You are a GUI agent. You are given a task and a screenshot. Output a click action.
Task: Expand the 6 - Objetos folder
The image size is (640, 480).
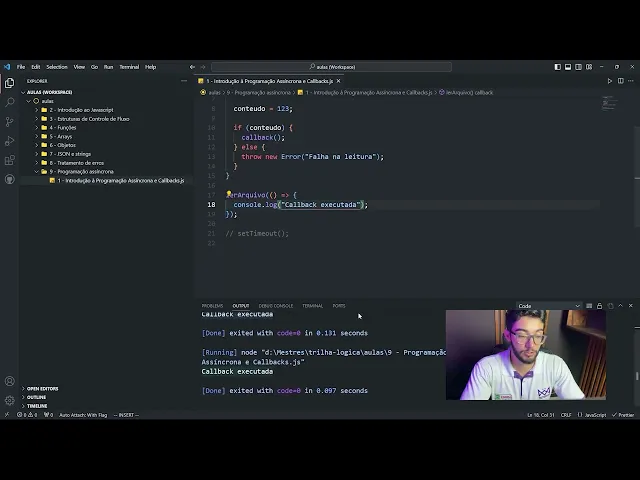click(x=36, y=145)
